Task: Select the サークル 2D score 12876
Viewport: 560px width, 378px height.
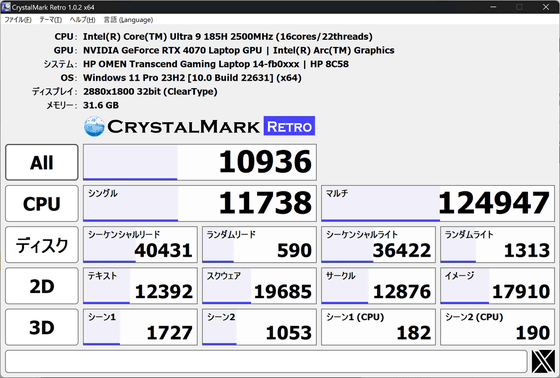Action: point(378,286)
